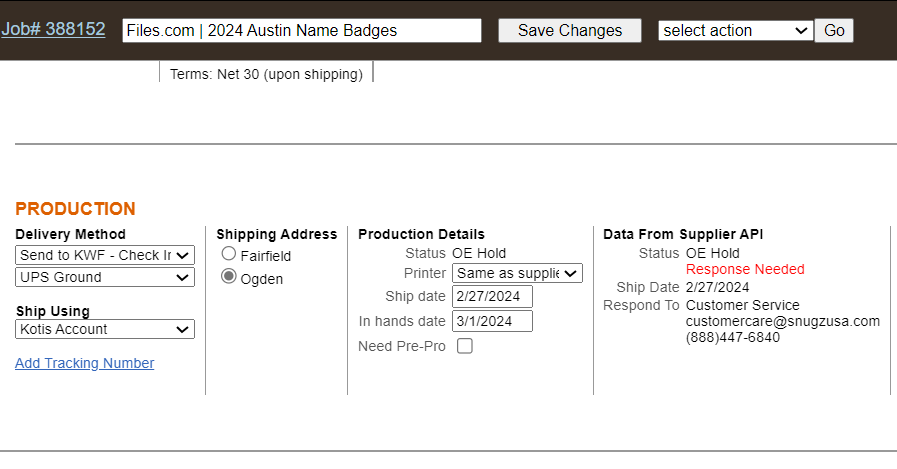Click the In hands date field
This screenshot has width=897, height=469.
tap(492, 321)
